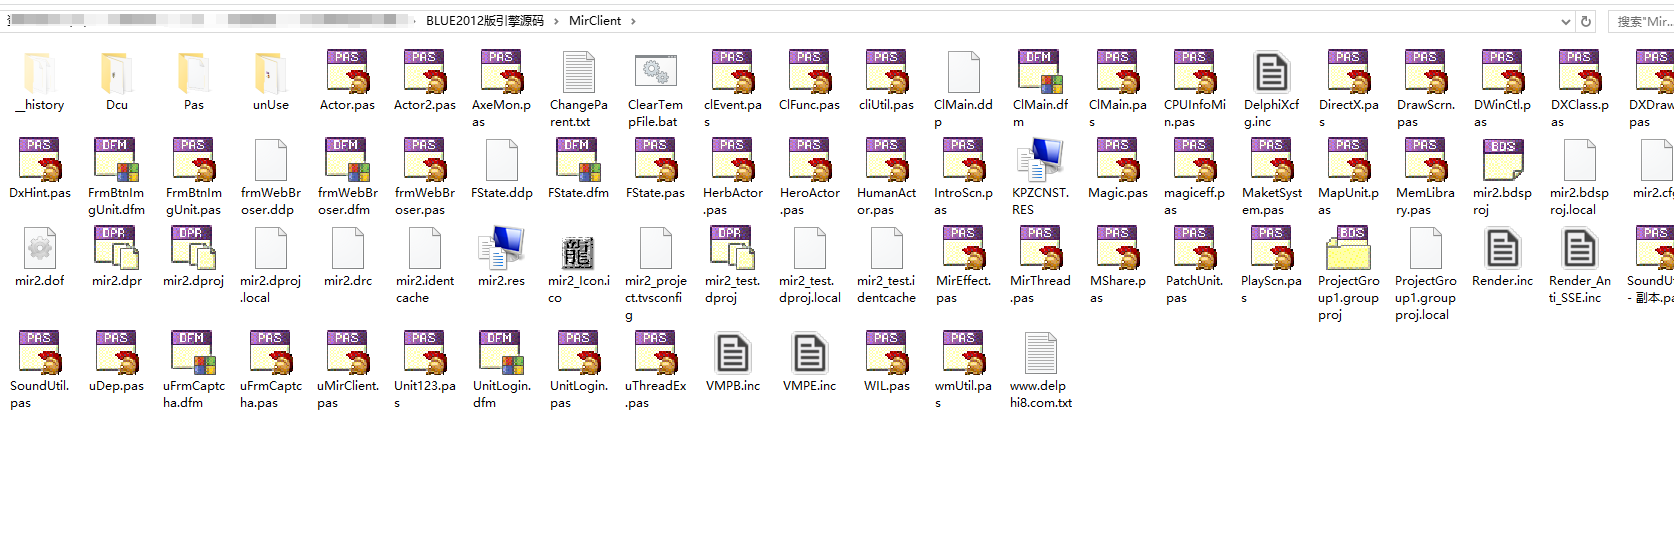The height and width of the screenshot is (534, 1674).
Task: Expand chevron between BLUE2012 folder and MirClient
Action: coord(556,21)
